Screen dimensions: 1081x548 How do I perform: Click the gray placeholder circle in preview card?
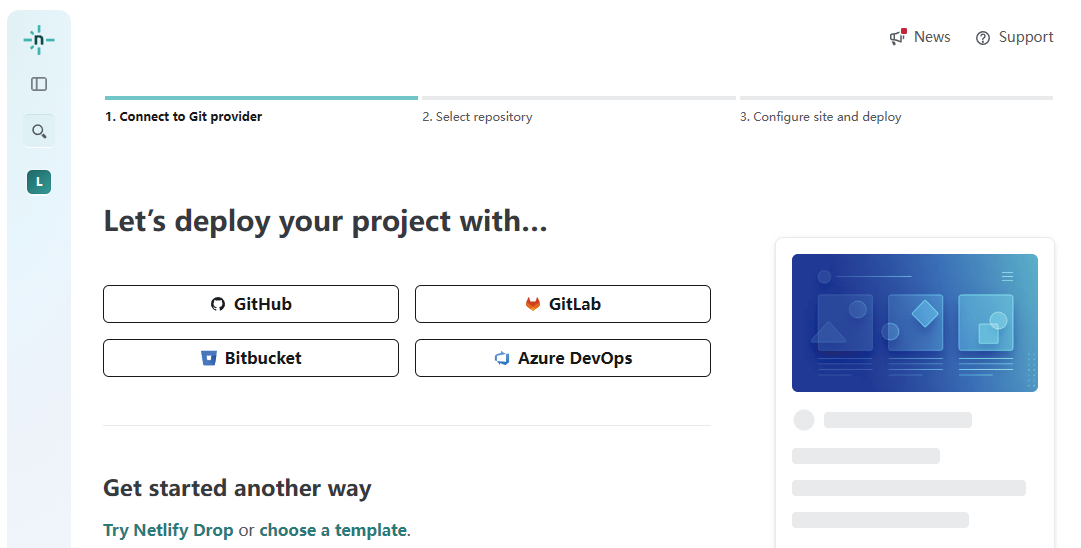click(x=804, y=420)
